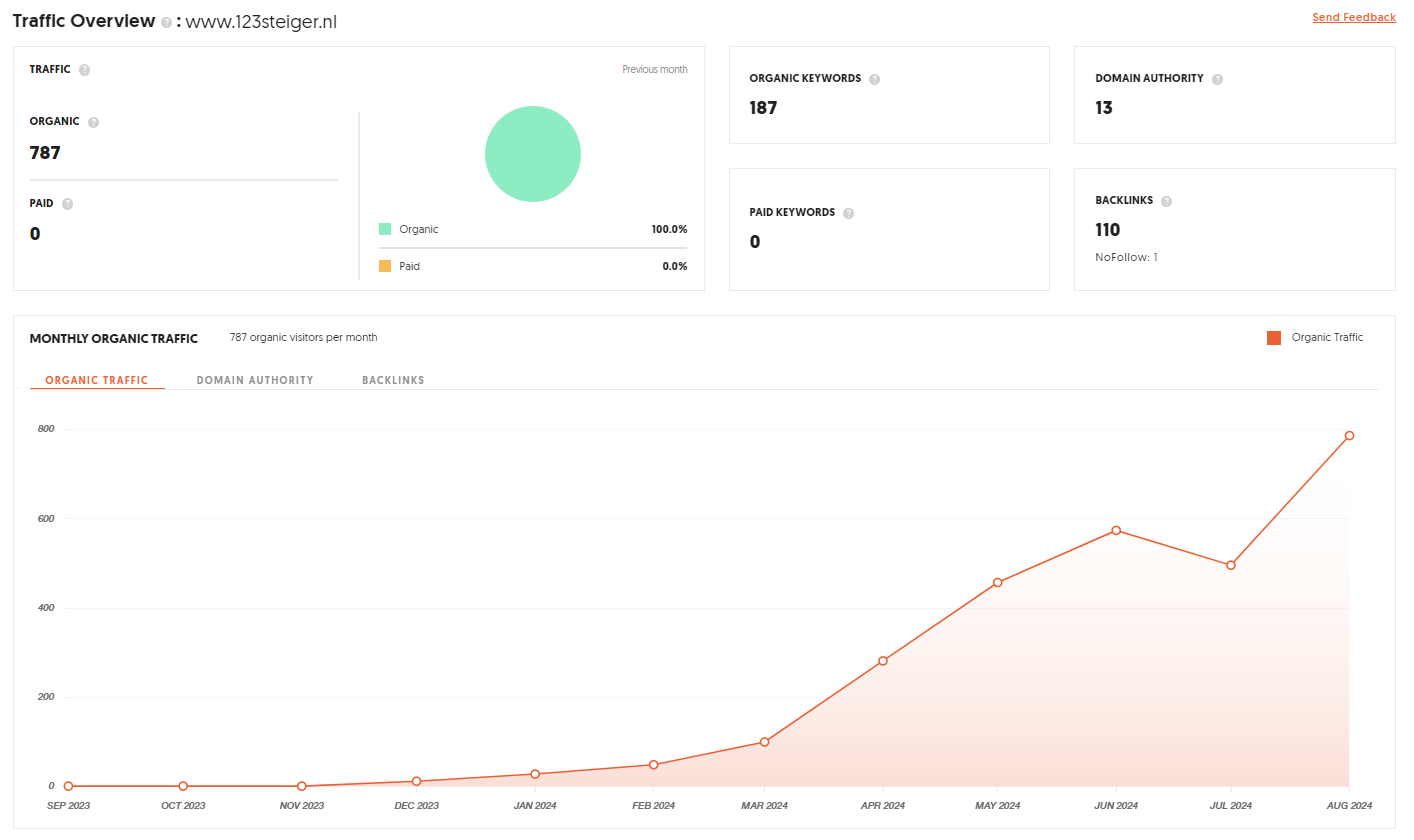The height and width of the screenshot is (840, 1414).
Task: Click the Send Feedback link
Action: click(1354, 17)
